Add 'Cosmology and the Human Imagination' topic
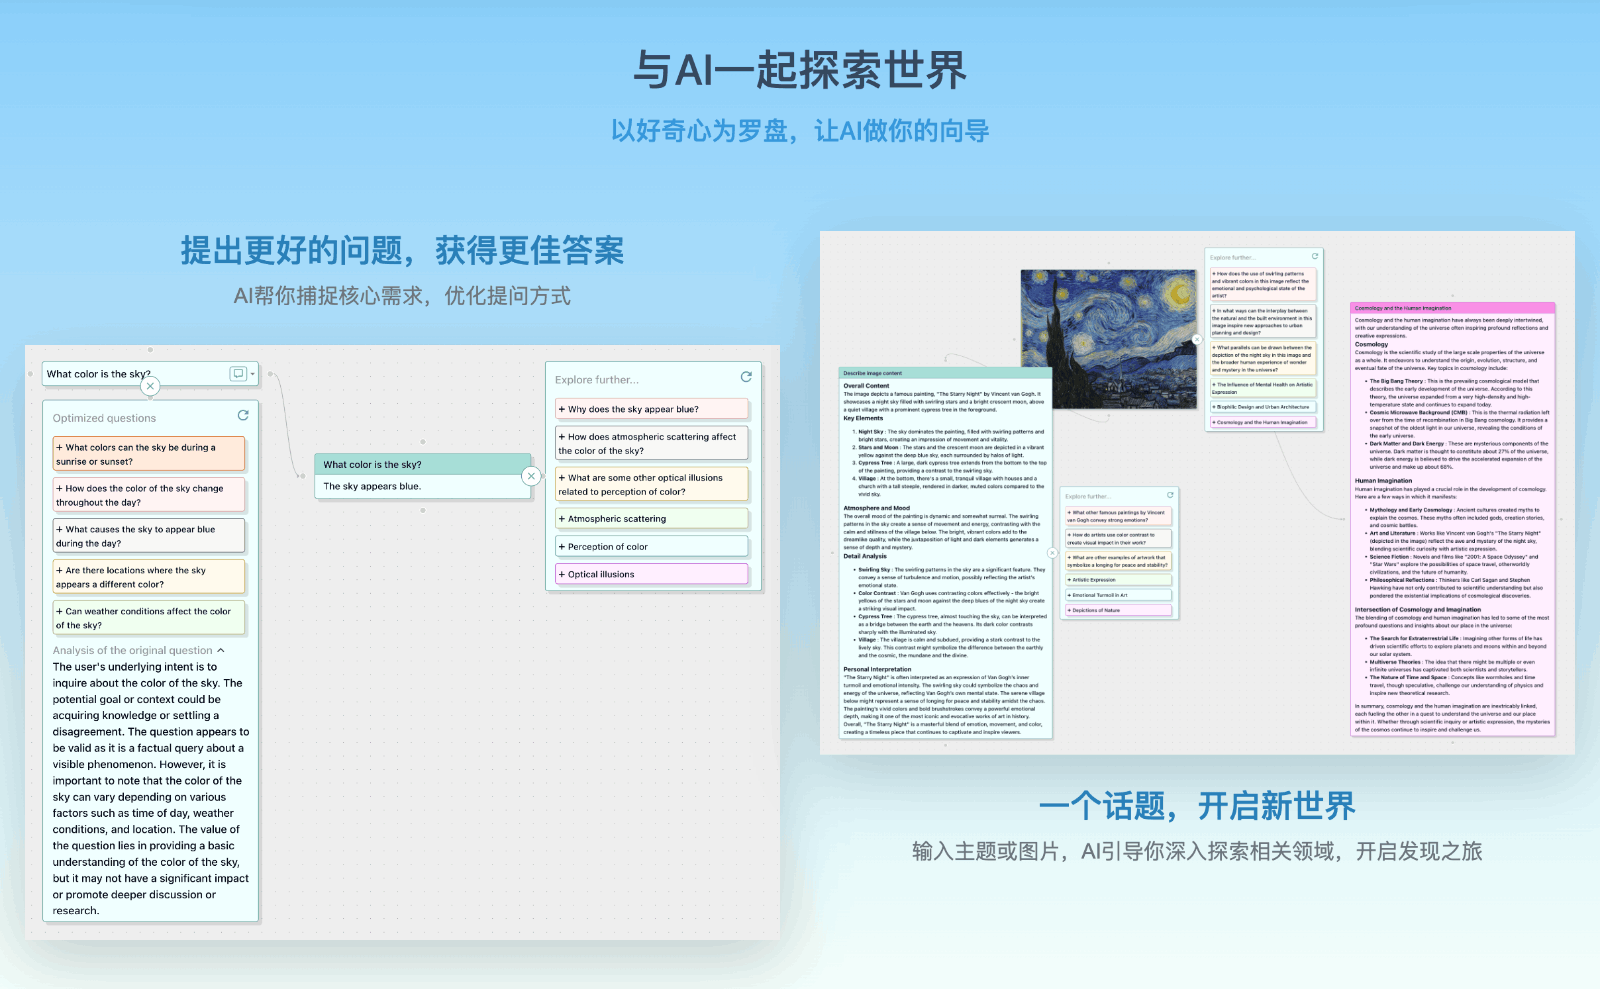This screenshot has height=989, width=1600. (x=1263, y=422)
